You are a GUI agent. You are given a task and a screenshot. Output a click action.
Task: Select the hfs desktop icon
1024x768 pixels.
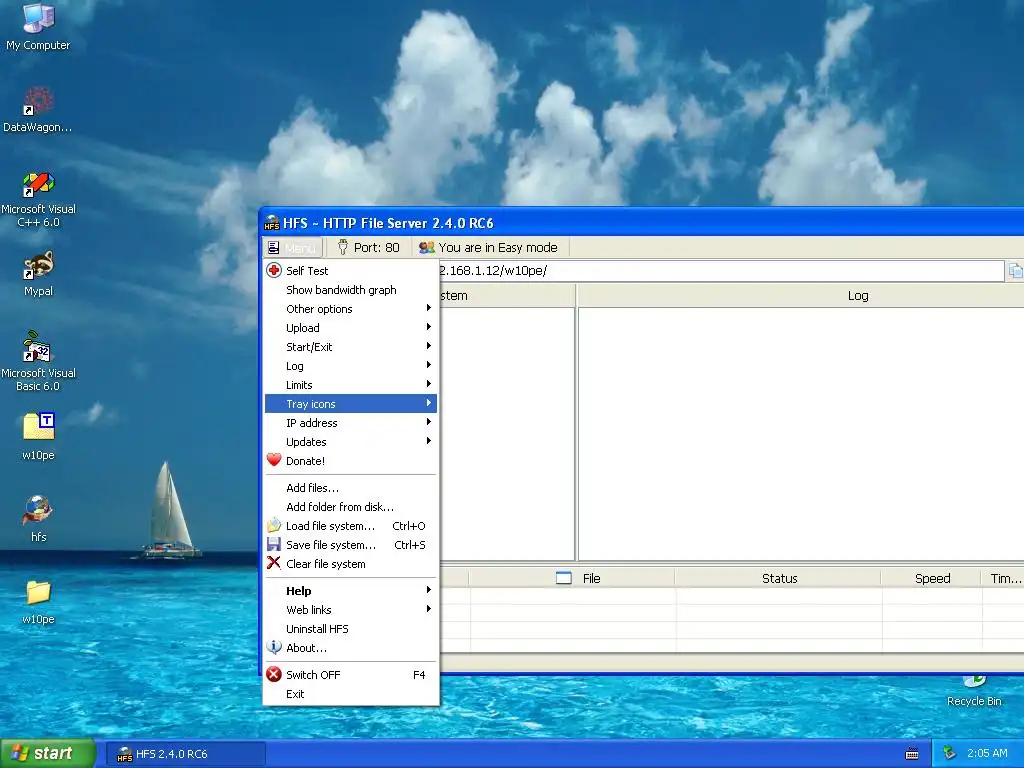click(x=38, y=519)
